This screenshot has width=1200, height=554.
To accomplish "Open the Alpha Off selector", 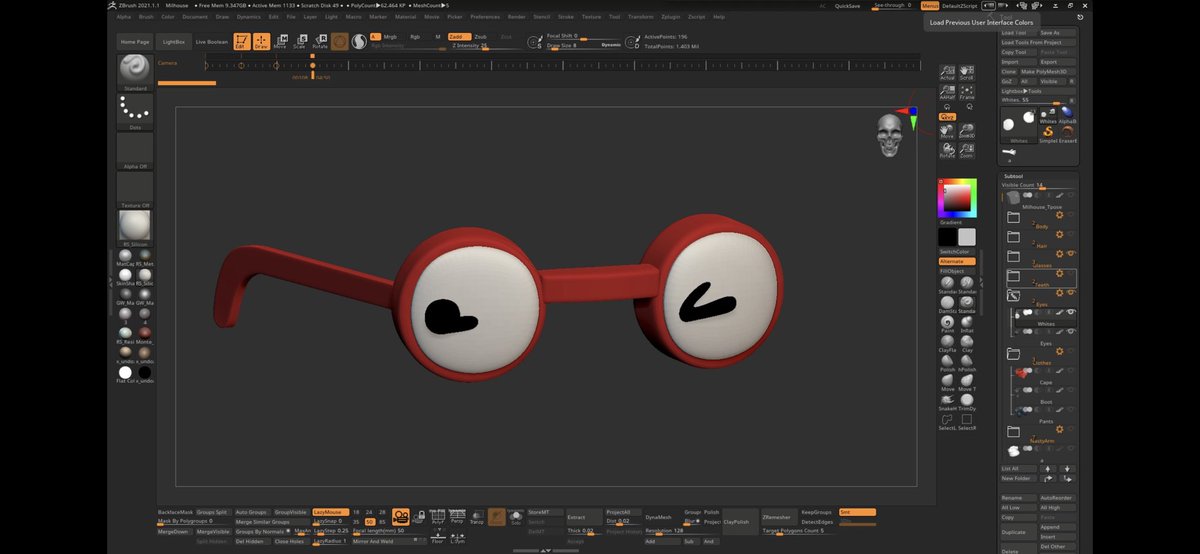I will point(134,151).
